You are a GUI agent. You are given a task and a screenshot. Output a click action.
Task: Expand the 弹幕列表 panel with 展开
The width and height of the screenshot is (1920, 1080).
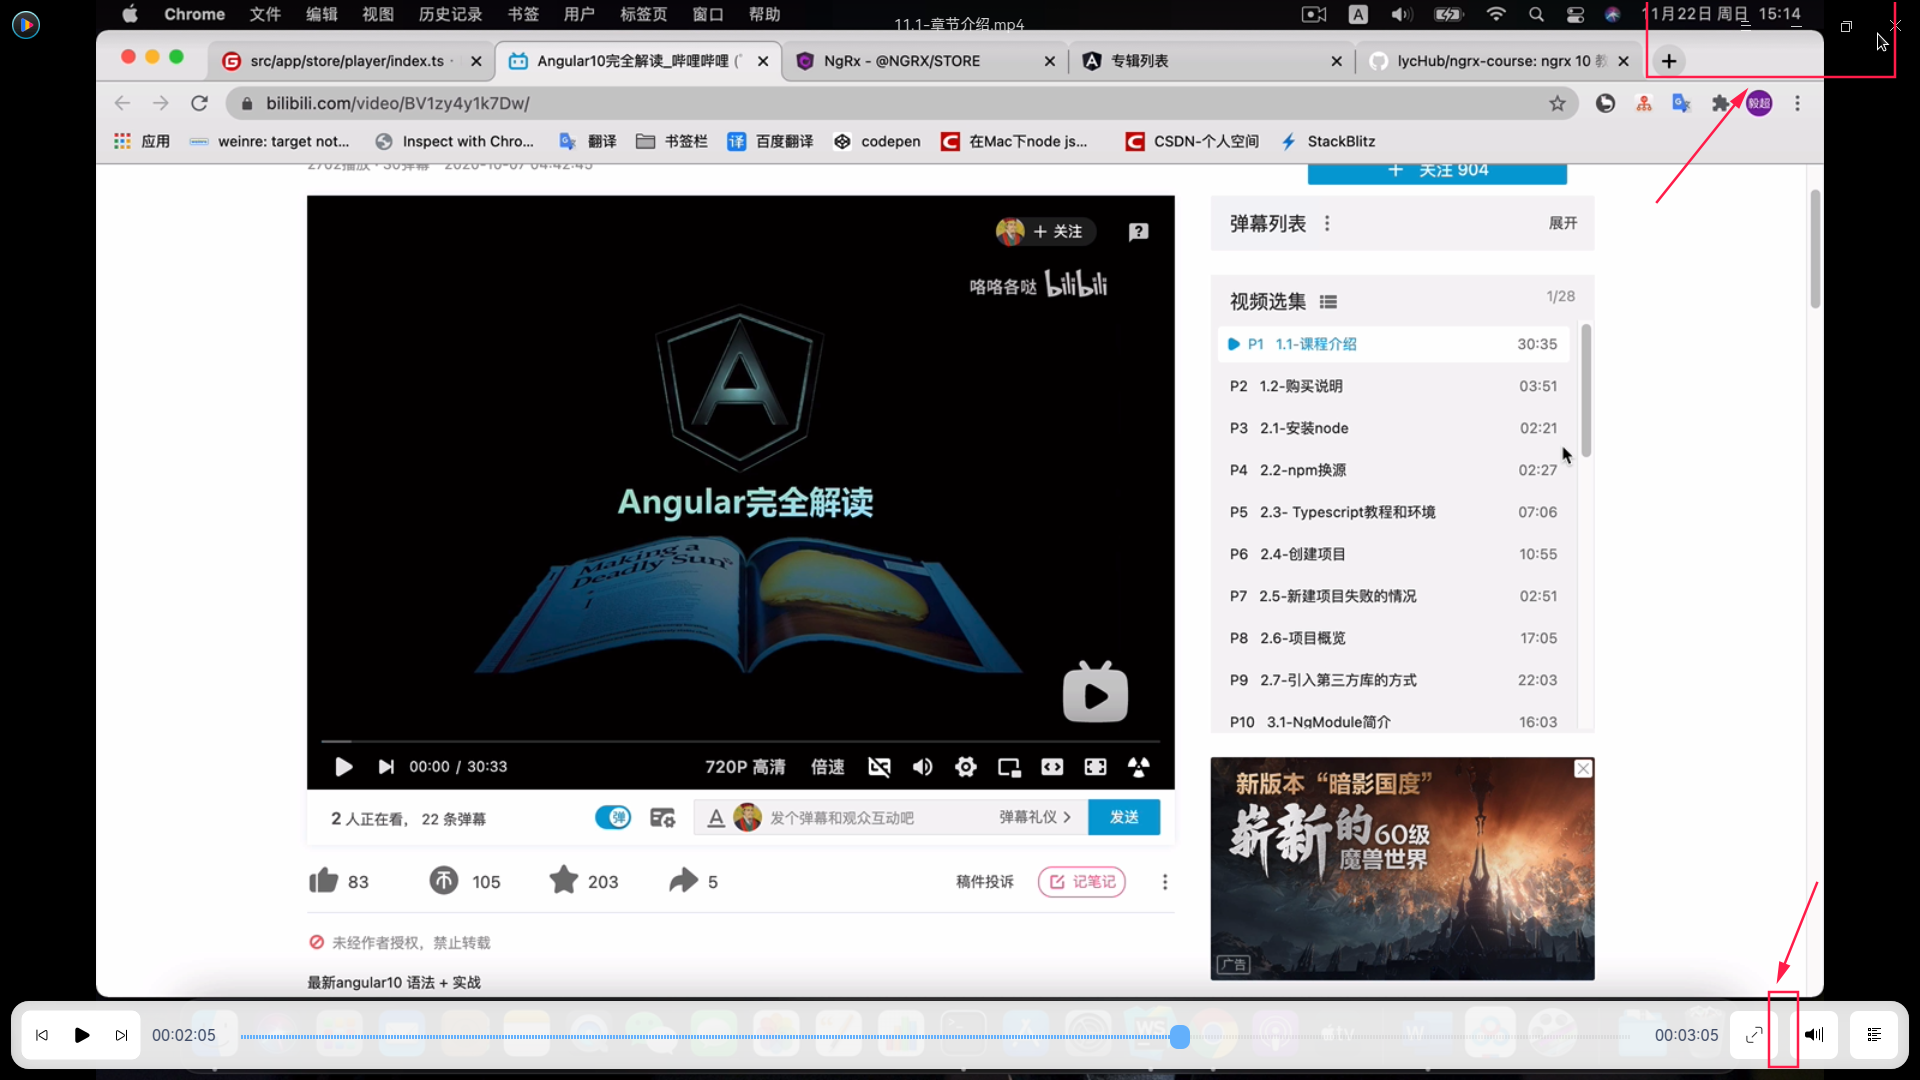(x=1562, y=223)
